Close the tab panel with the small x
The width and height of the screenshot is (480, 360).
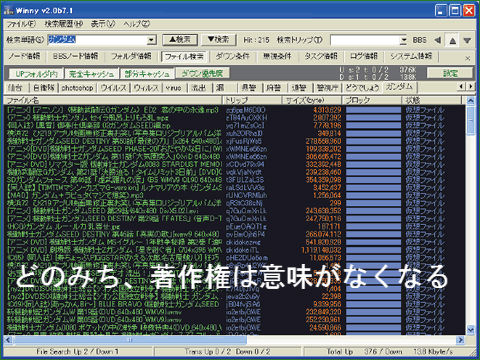(468, 59)
